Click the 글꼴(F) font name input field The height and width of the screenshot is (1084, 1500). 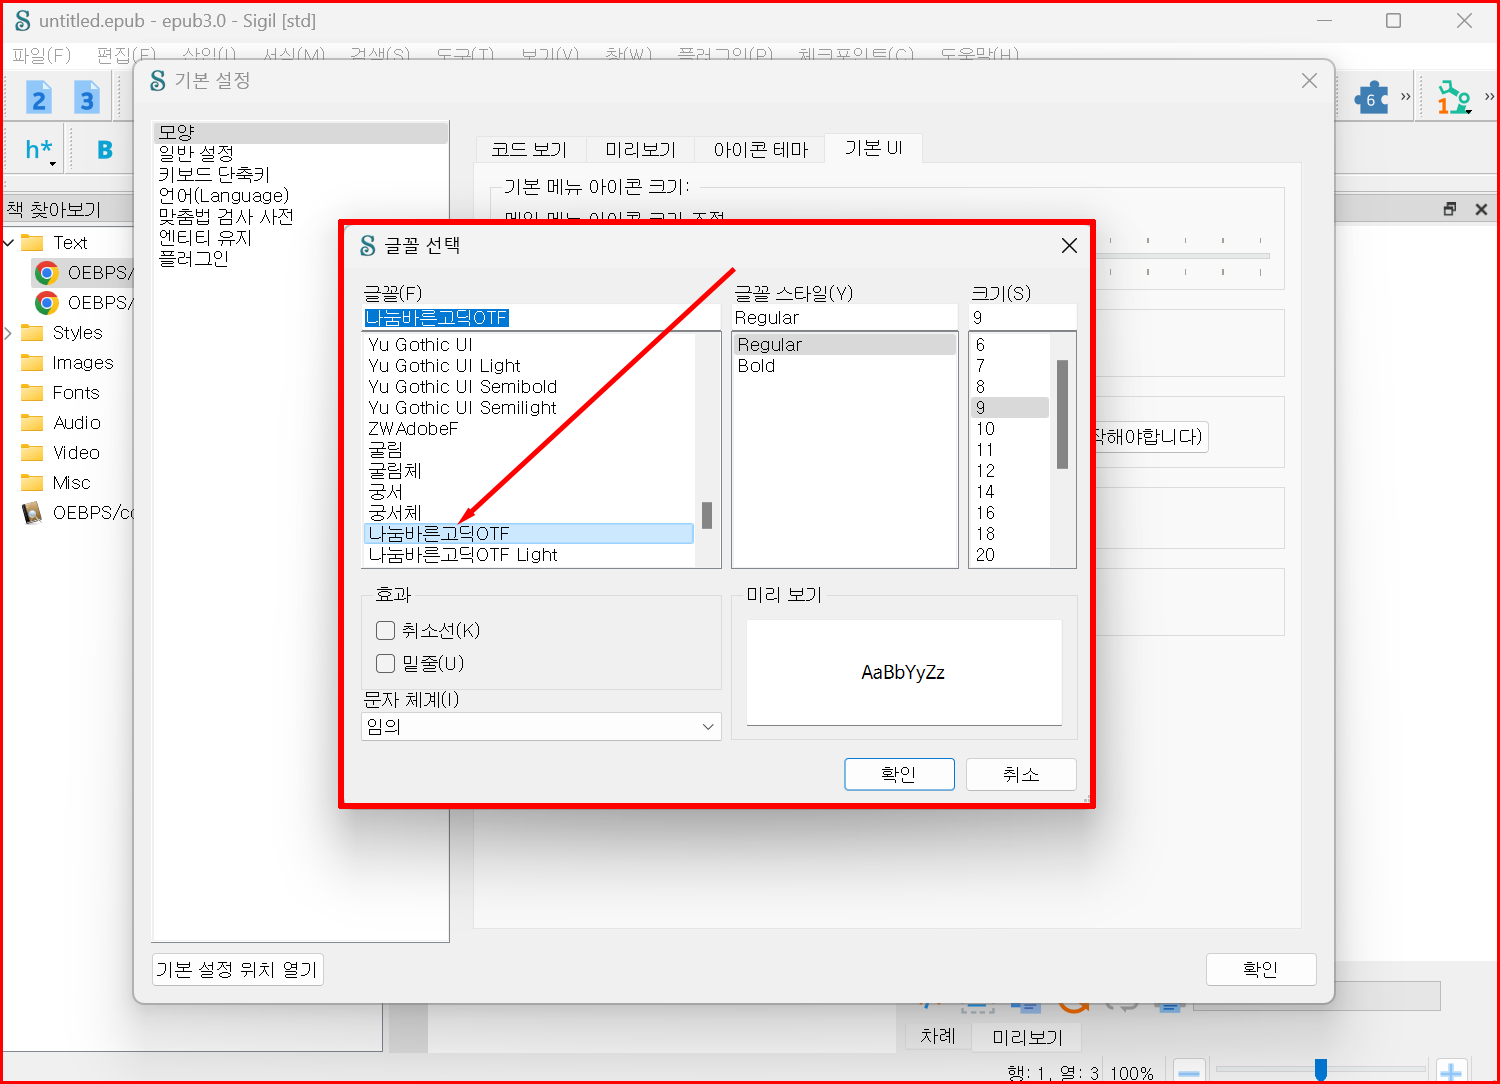click(541, 318)
